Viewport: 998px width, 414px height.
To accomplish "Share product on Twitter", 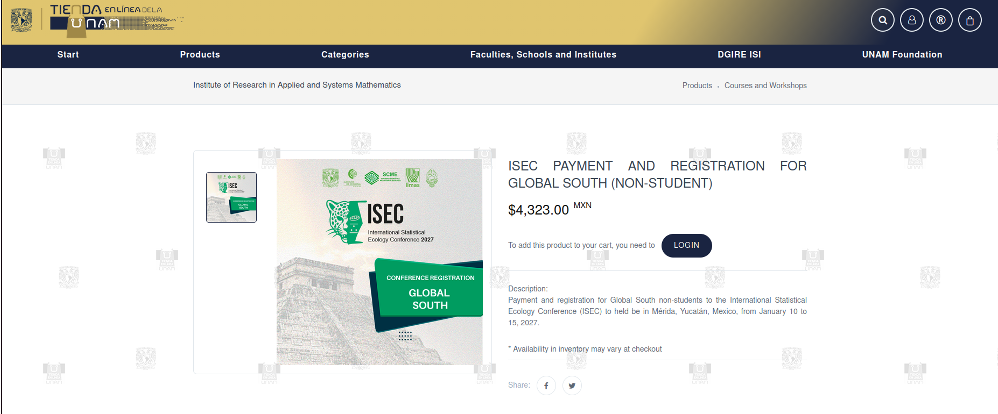I will click(572, 385).
